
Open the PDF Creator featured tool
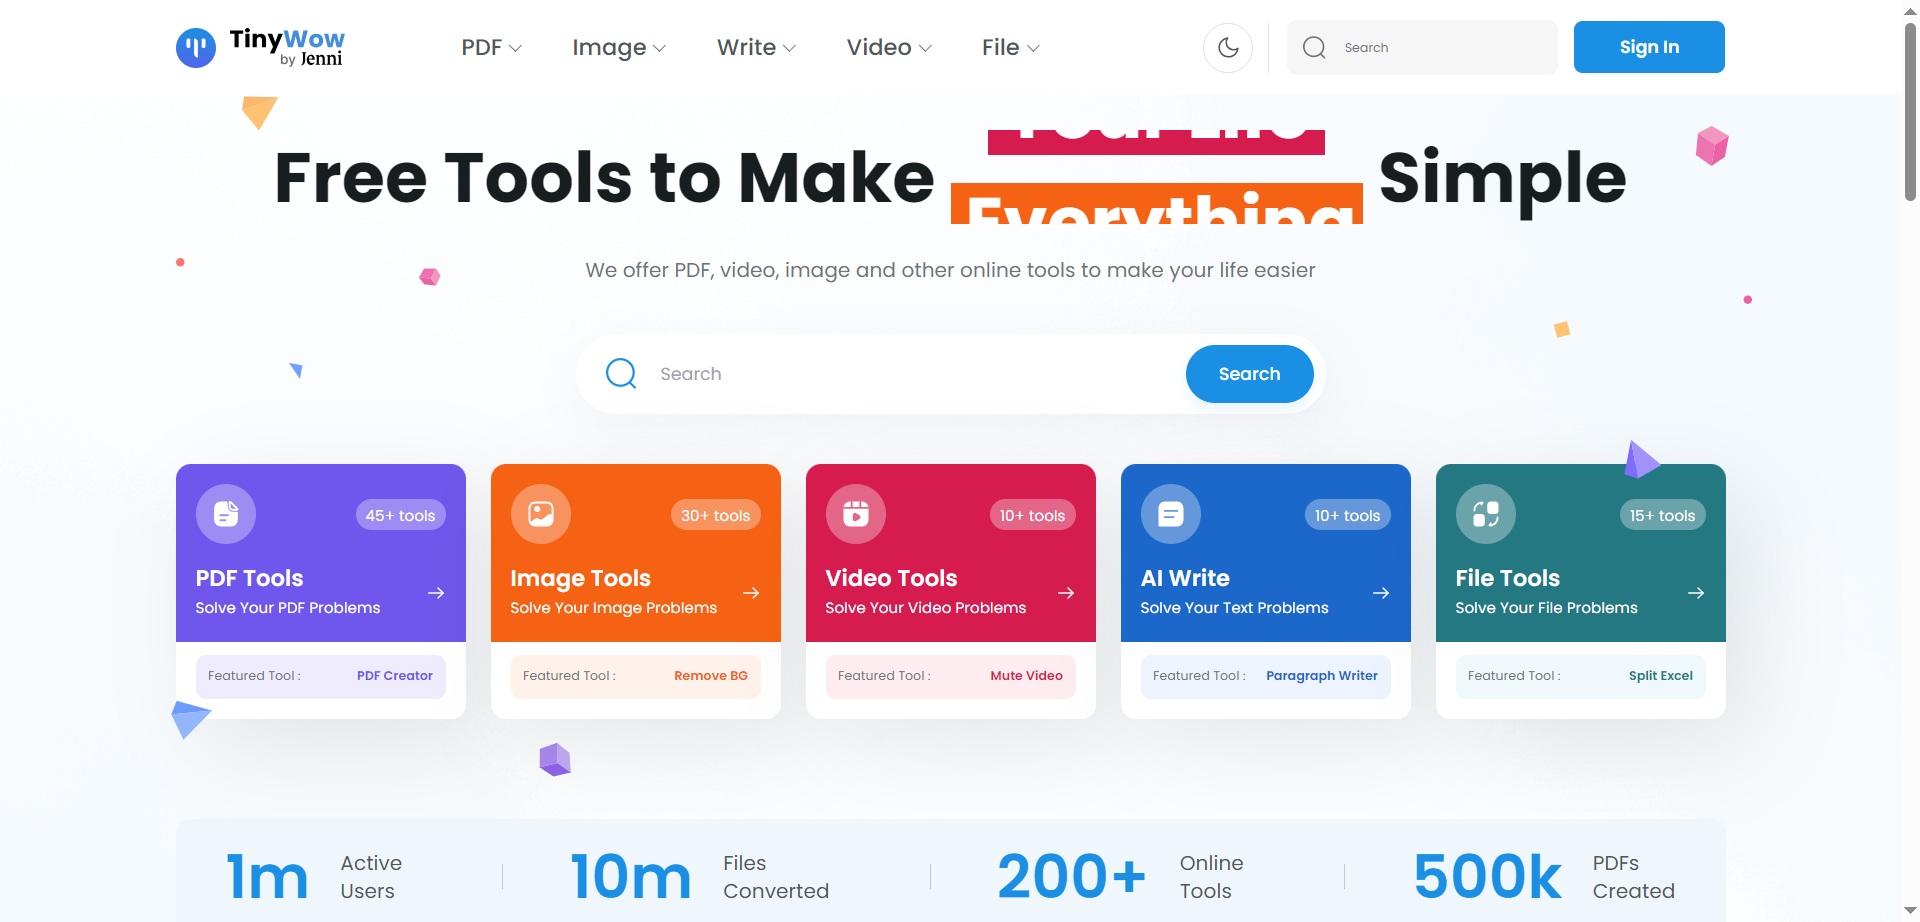tap(394, 676)
